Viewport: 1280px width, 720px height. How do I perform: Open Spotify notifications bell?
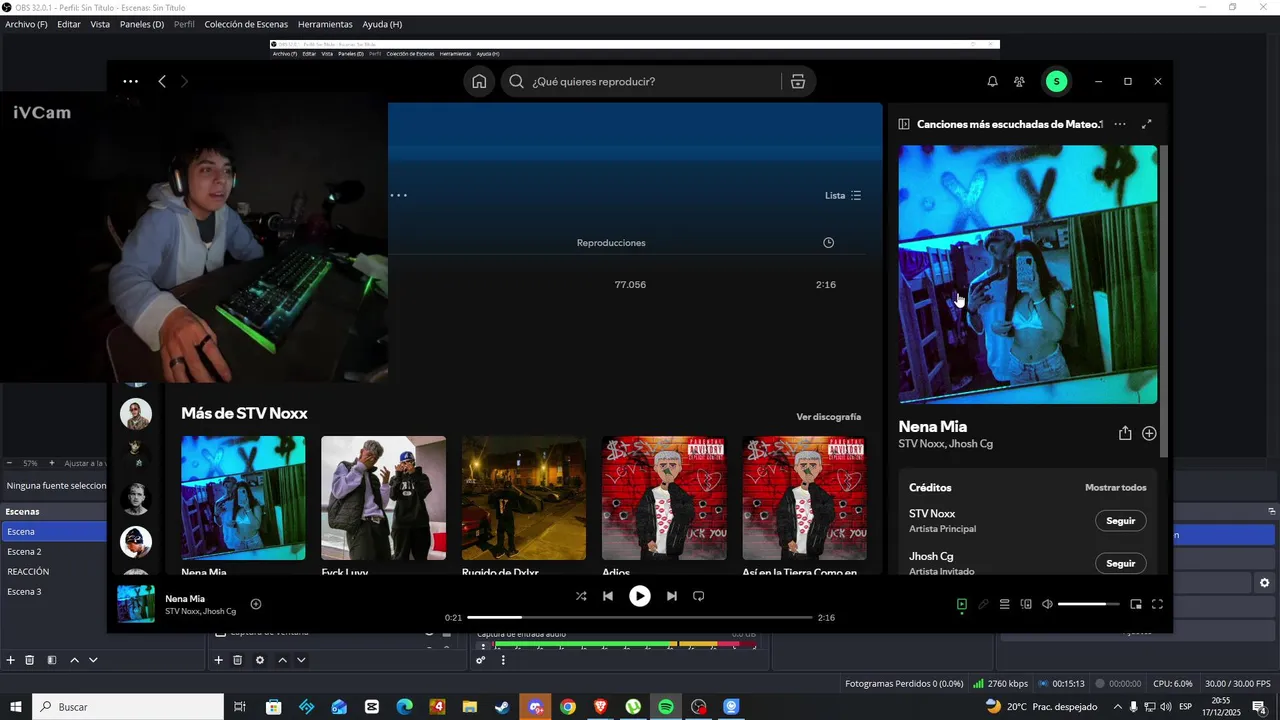tap(992, 82)
